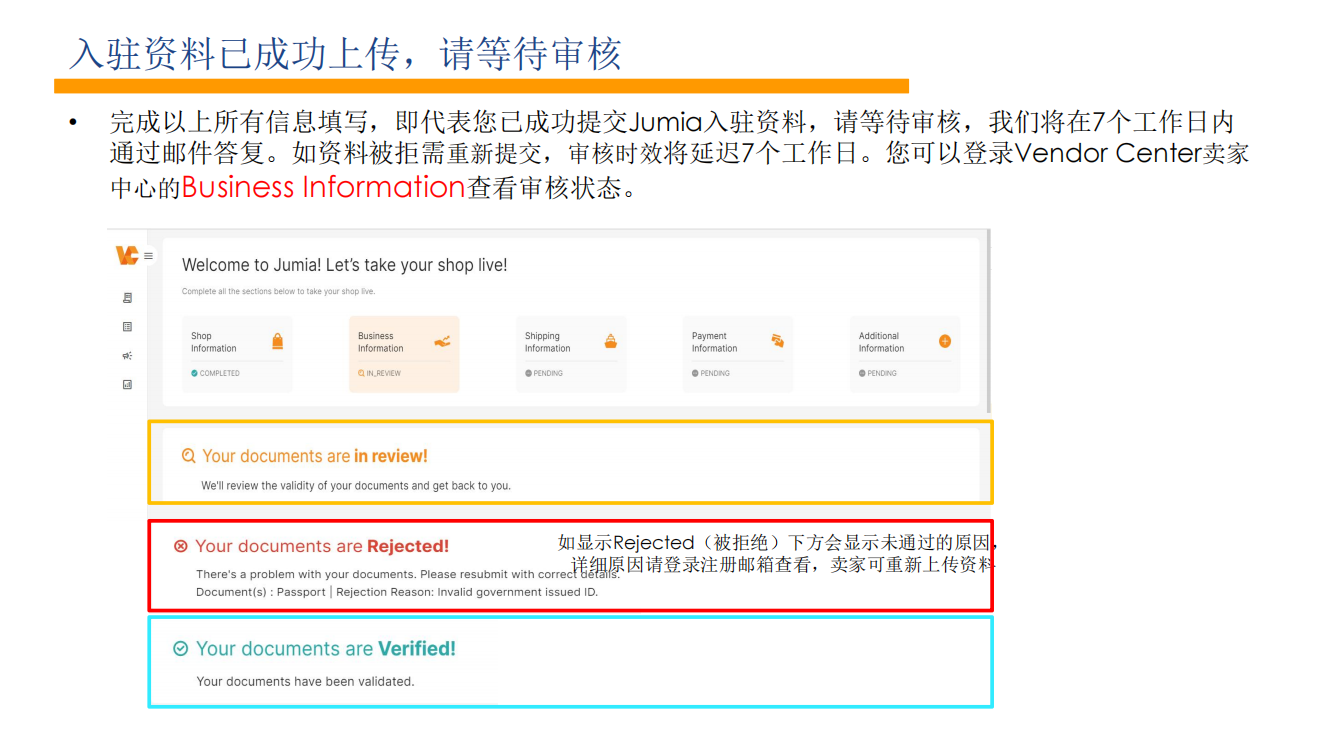The image size is (1333, 750).
Task: Open the Payment Information card
Action: point(737,352)
